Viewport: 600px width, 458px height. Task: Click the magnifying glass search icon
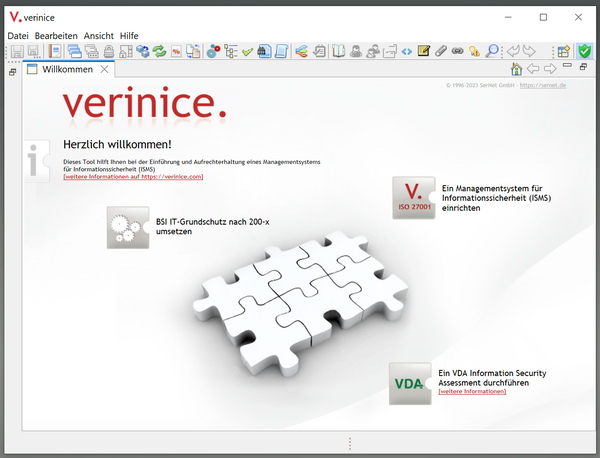coord(491,51)
